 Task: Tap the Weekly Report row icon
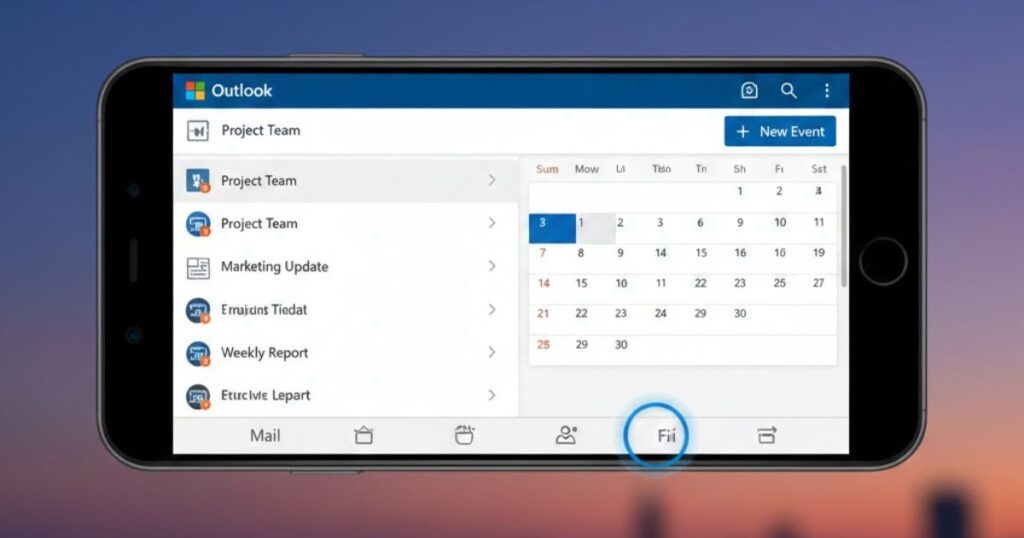click(x=198, y=353)
